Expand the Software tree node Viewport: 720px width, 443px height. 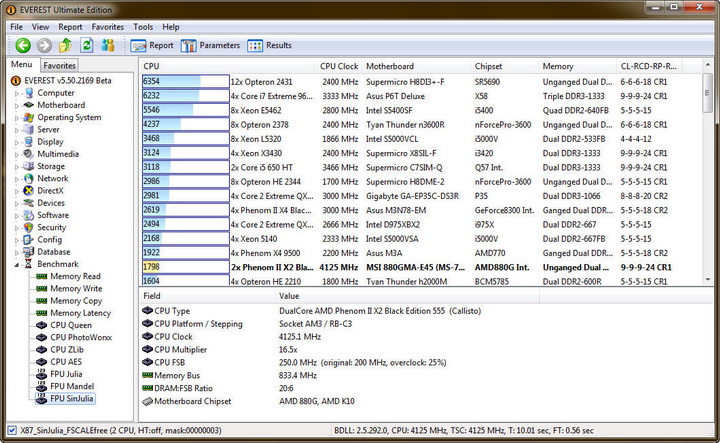[x=17, y=215]
